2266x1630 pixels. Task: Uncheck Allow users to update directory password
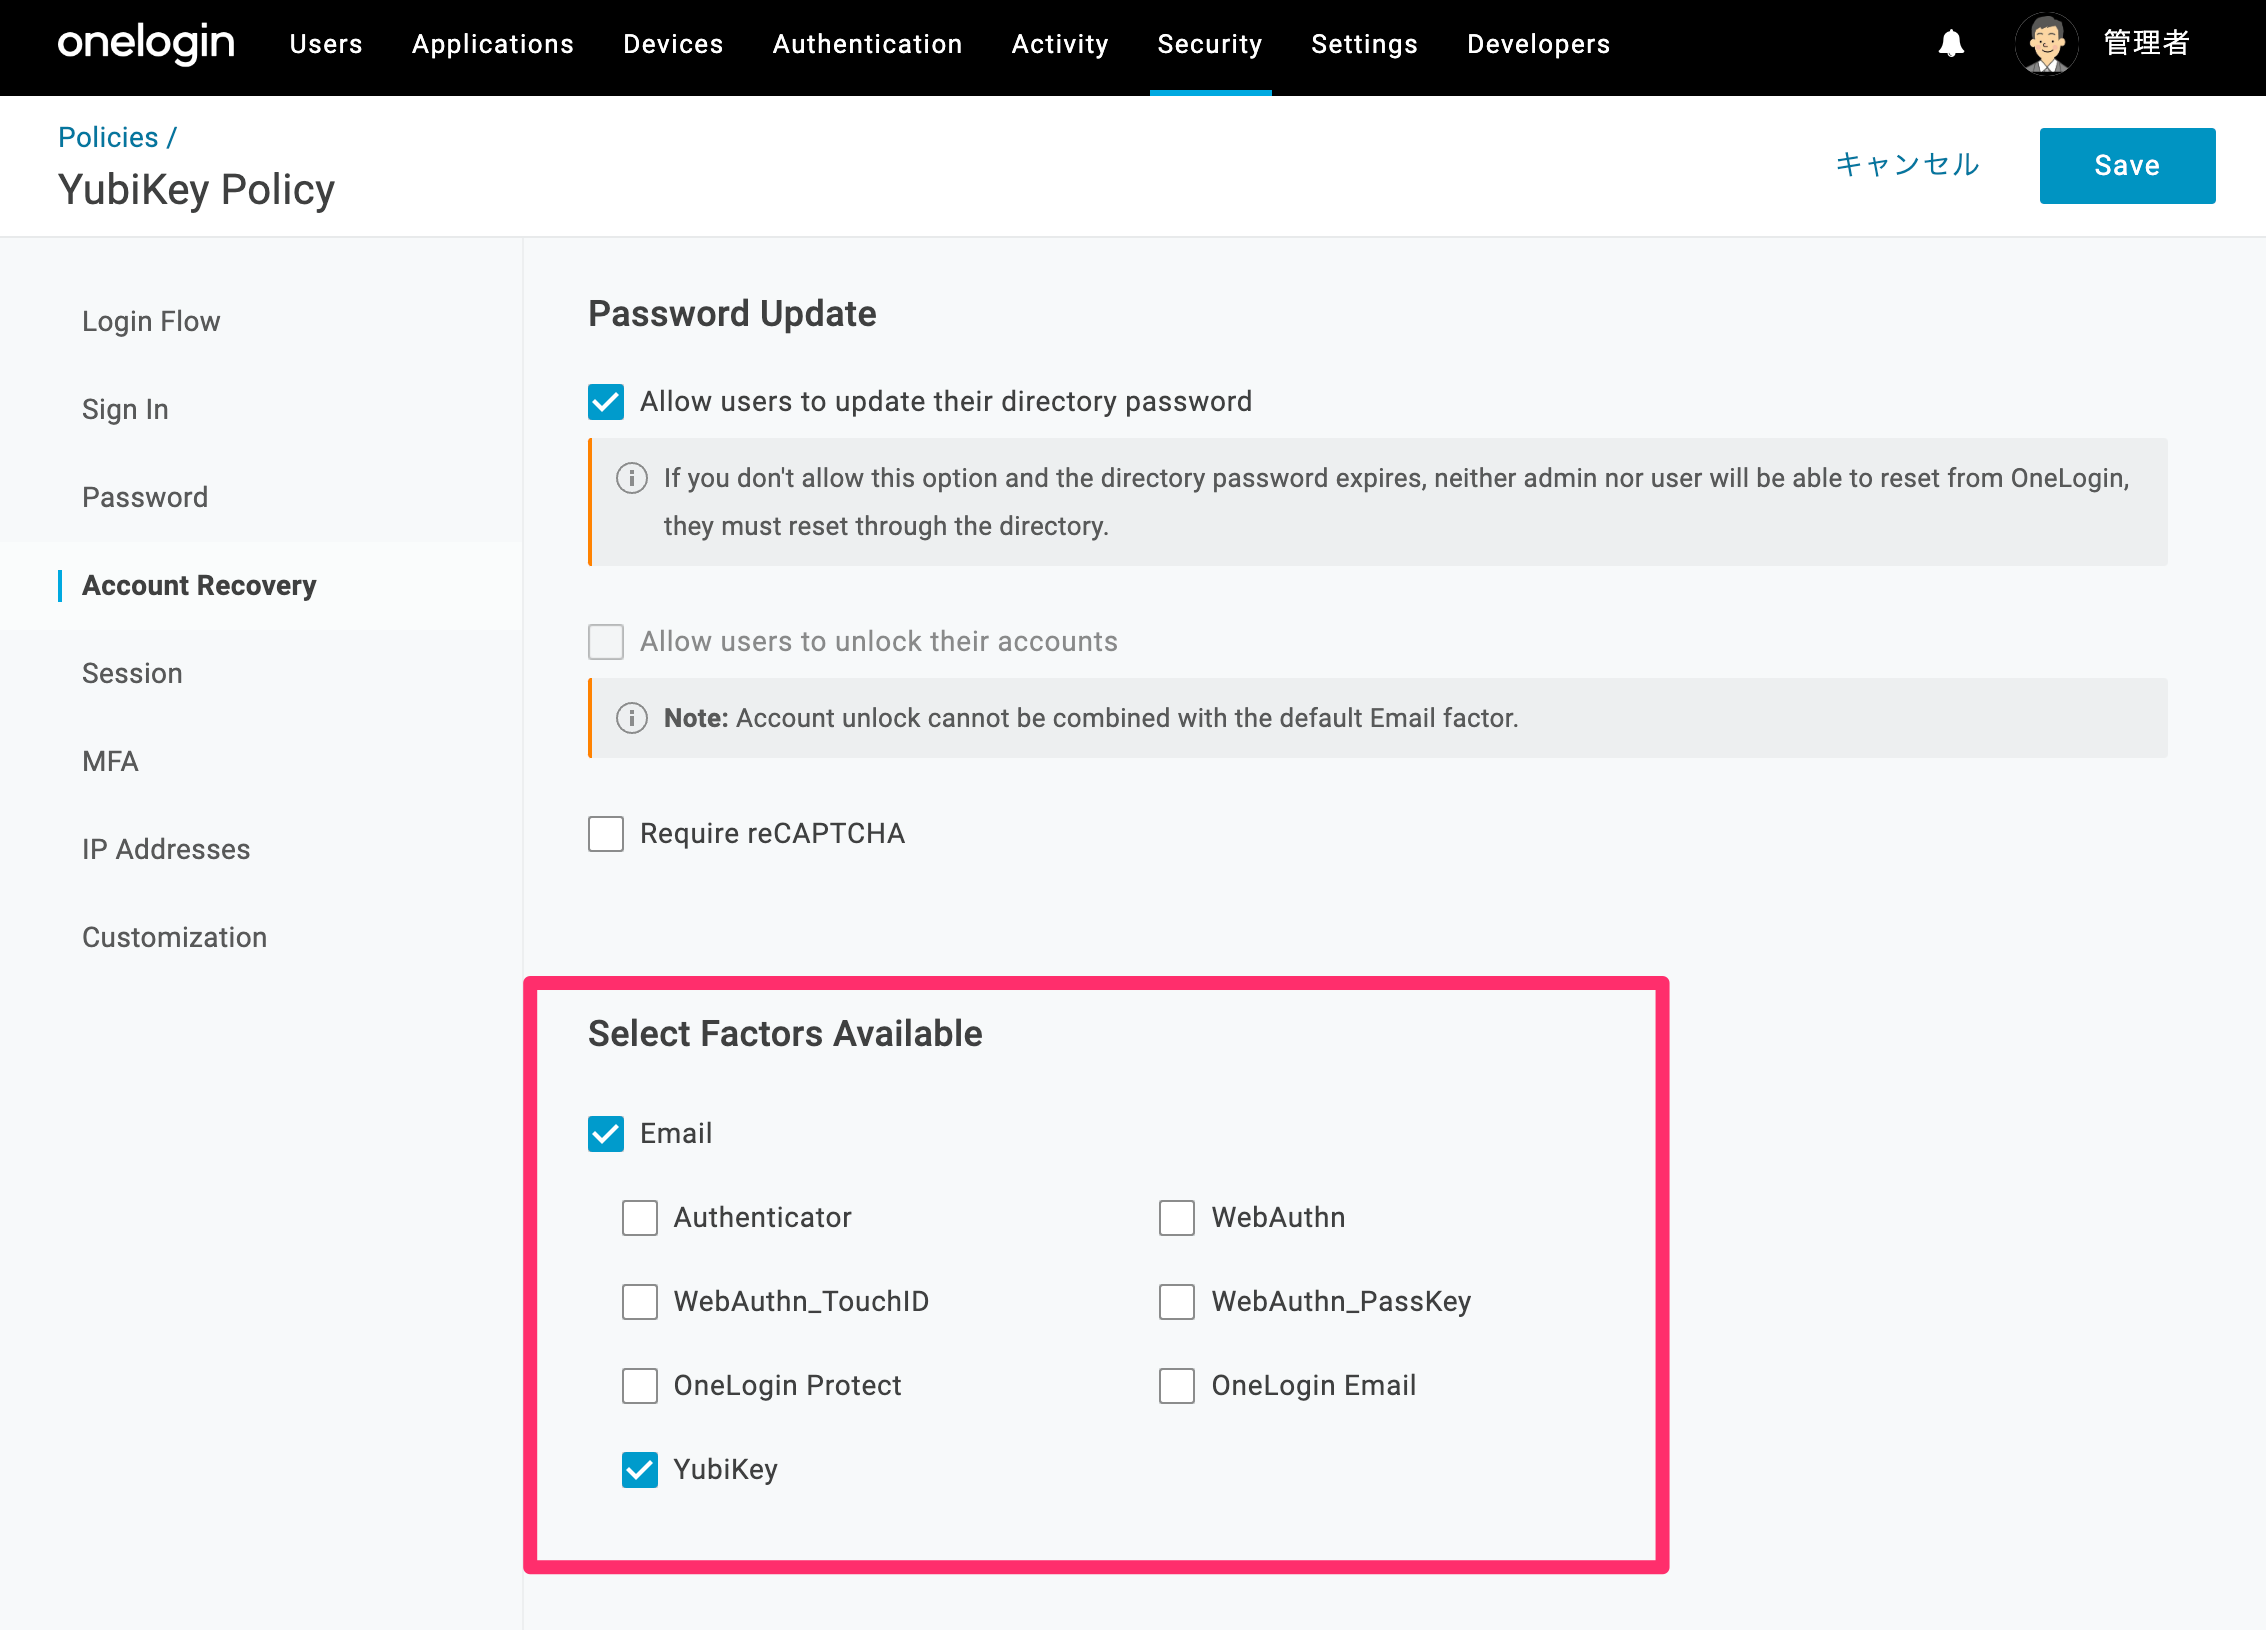606,402
